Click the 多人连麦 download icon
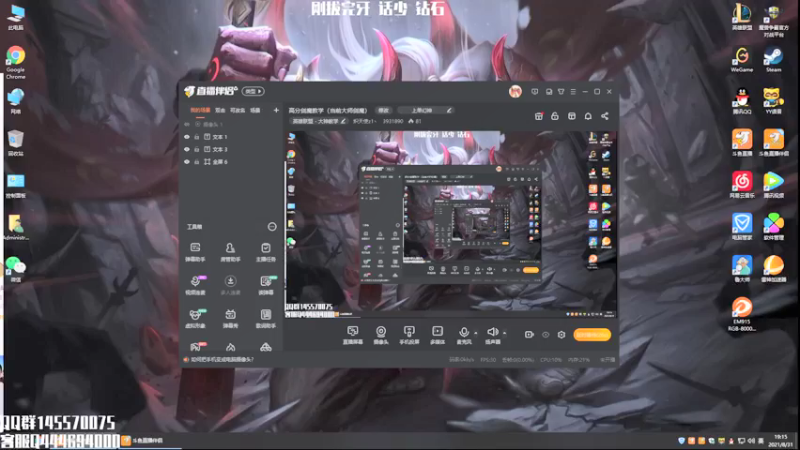Image resolution: width=800 pixels, height=450 pixels. [x=230, y=281]
